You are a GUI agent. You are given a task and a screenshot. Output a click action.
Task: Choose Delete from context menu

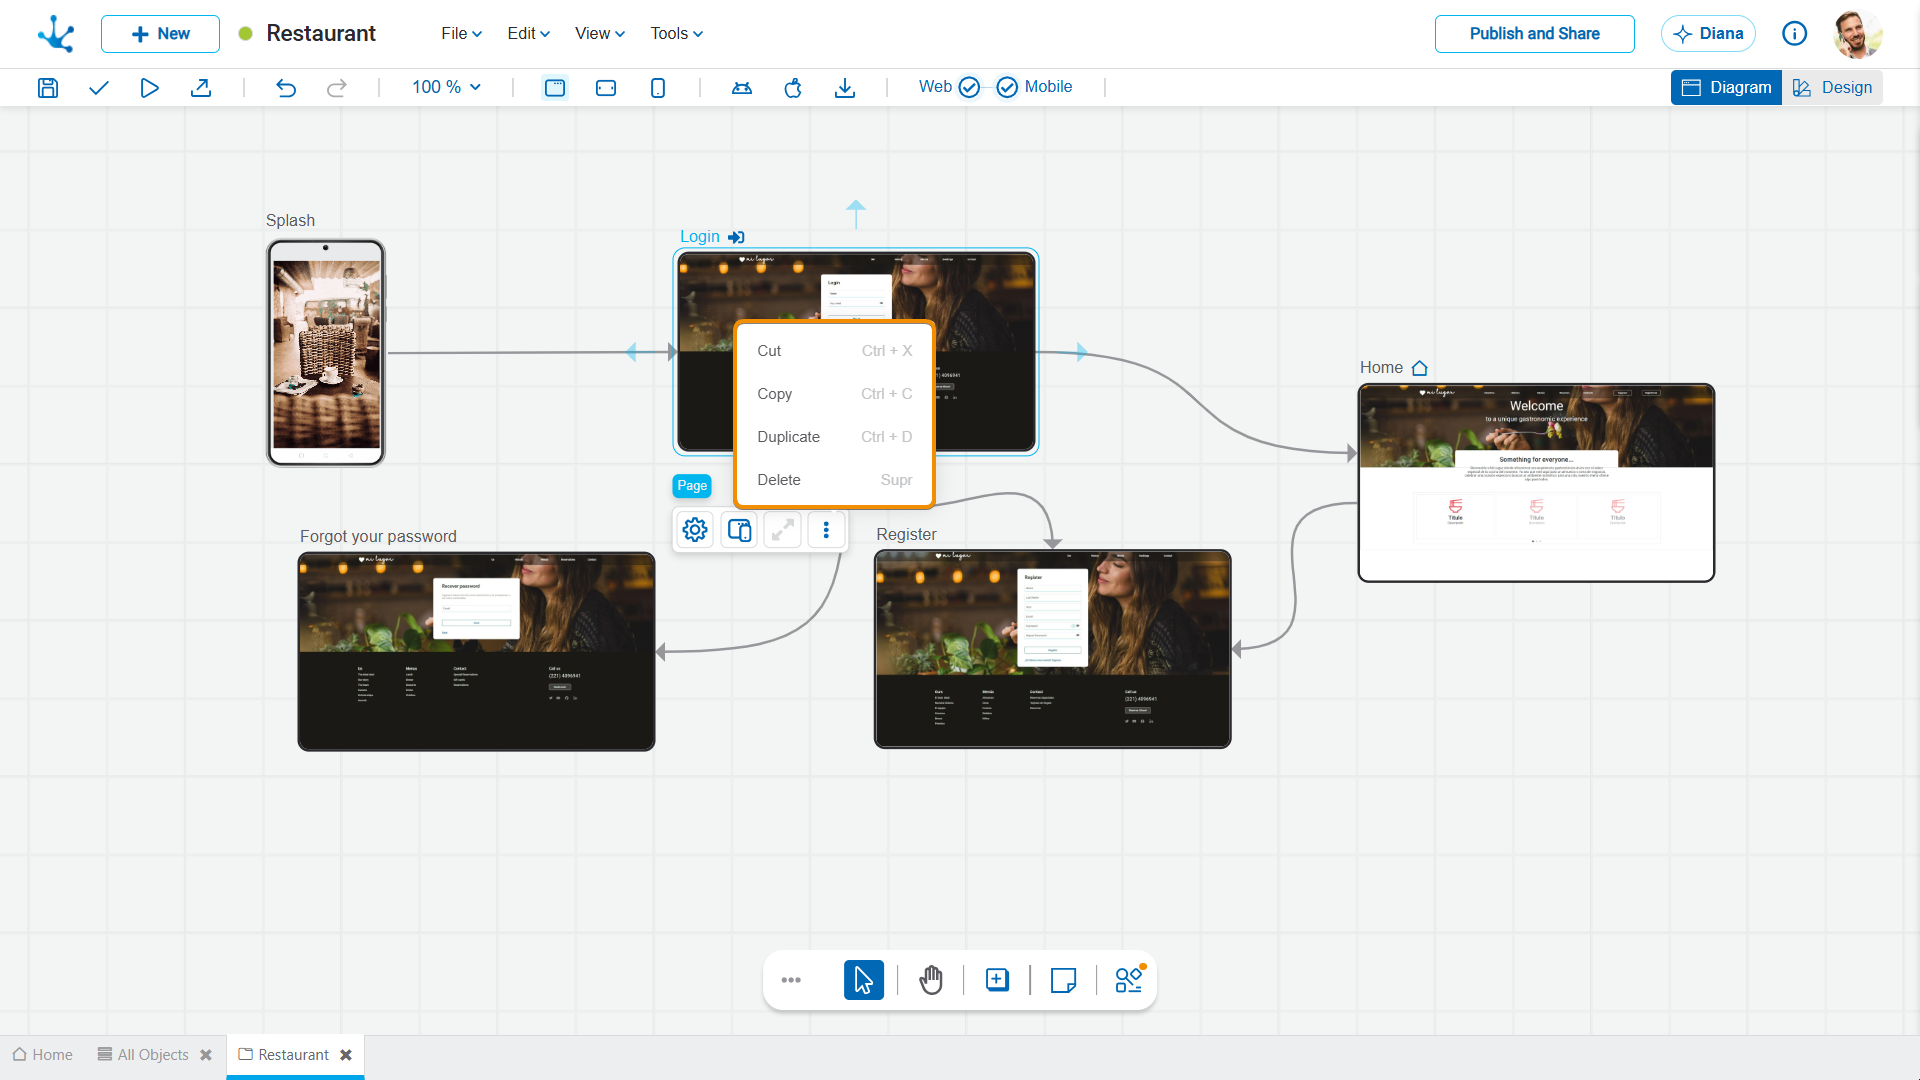pyautogui.click(x=834, y=480)
